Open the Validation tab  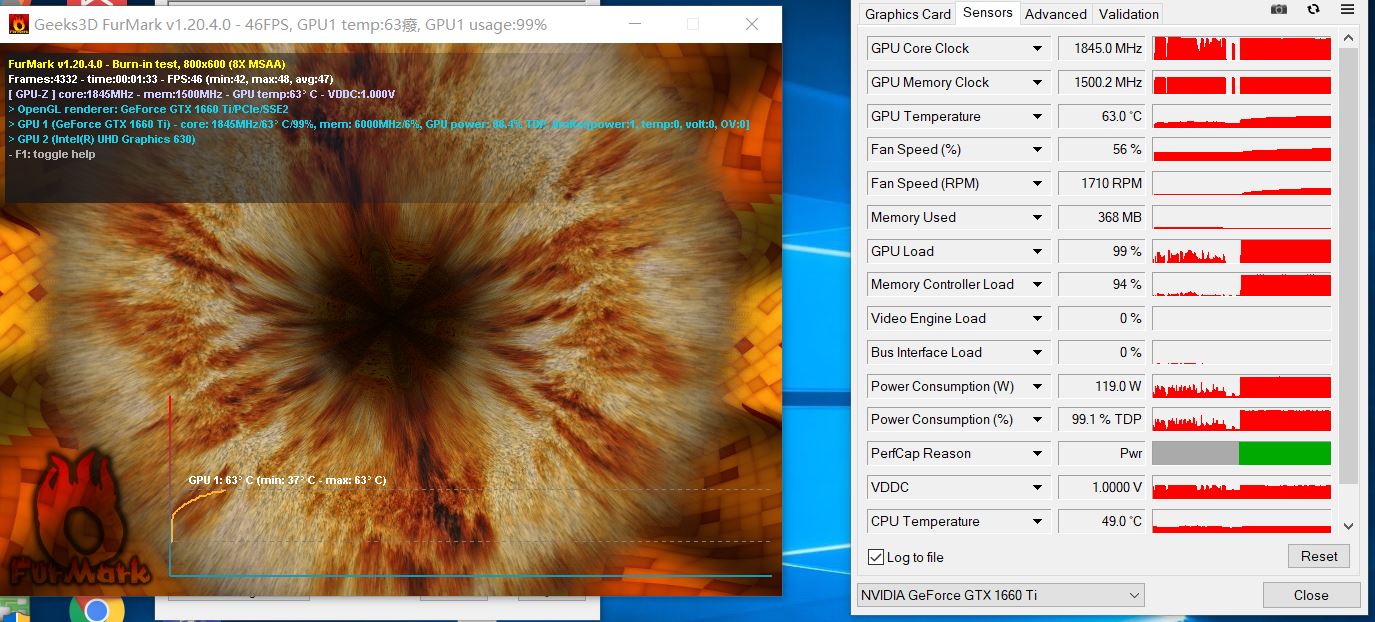[x=1128, y=14]
